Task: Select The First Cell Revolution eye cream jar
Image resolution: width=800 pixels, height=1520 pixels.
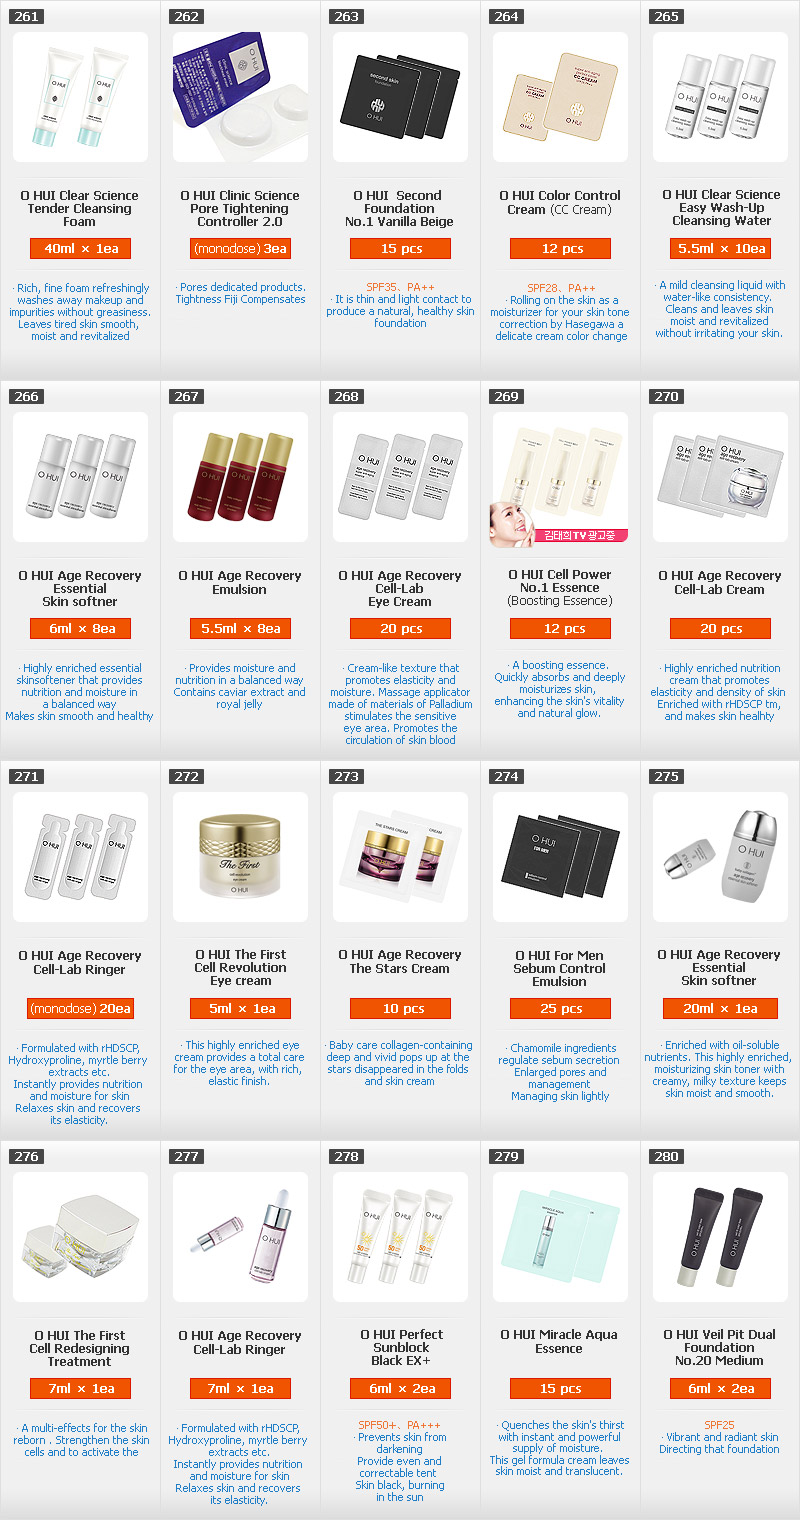Action: [240, 857]
